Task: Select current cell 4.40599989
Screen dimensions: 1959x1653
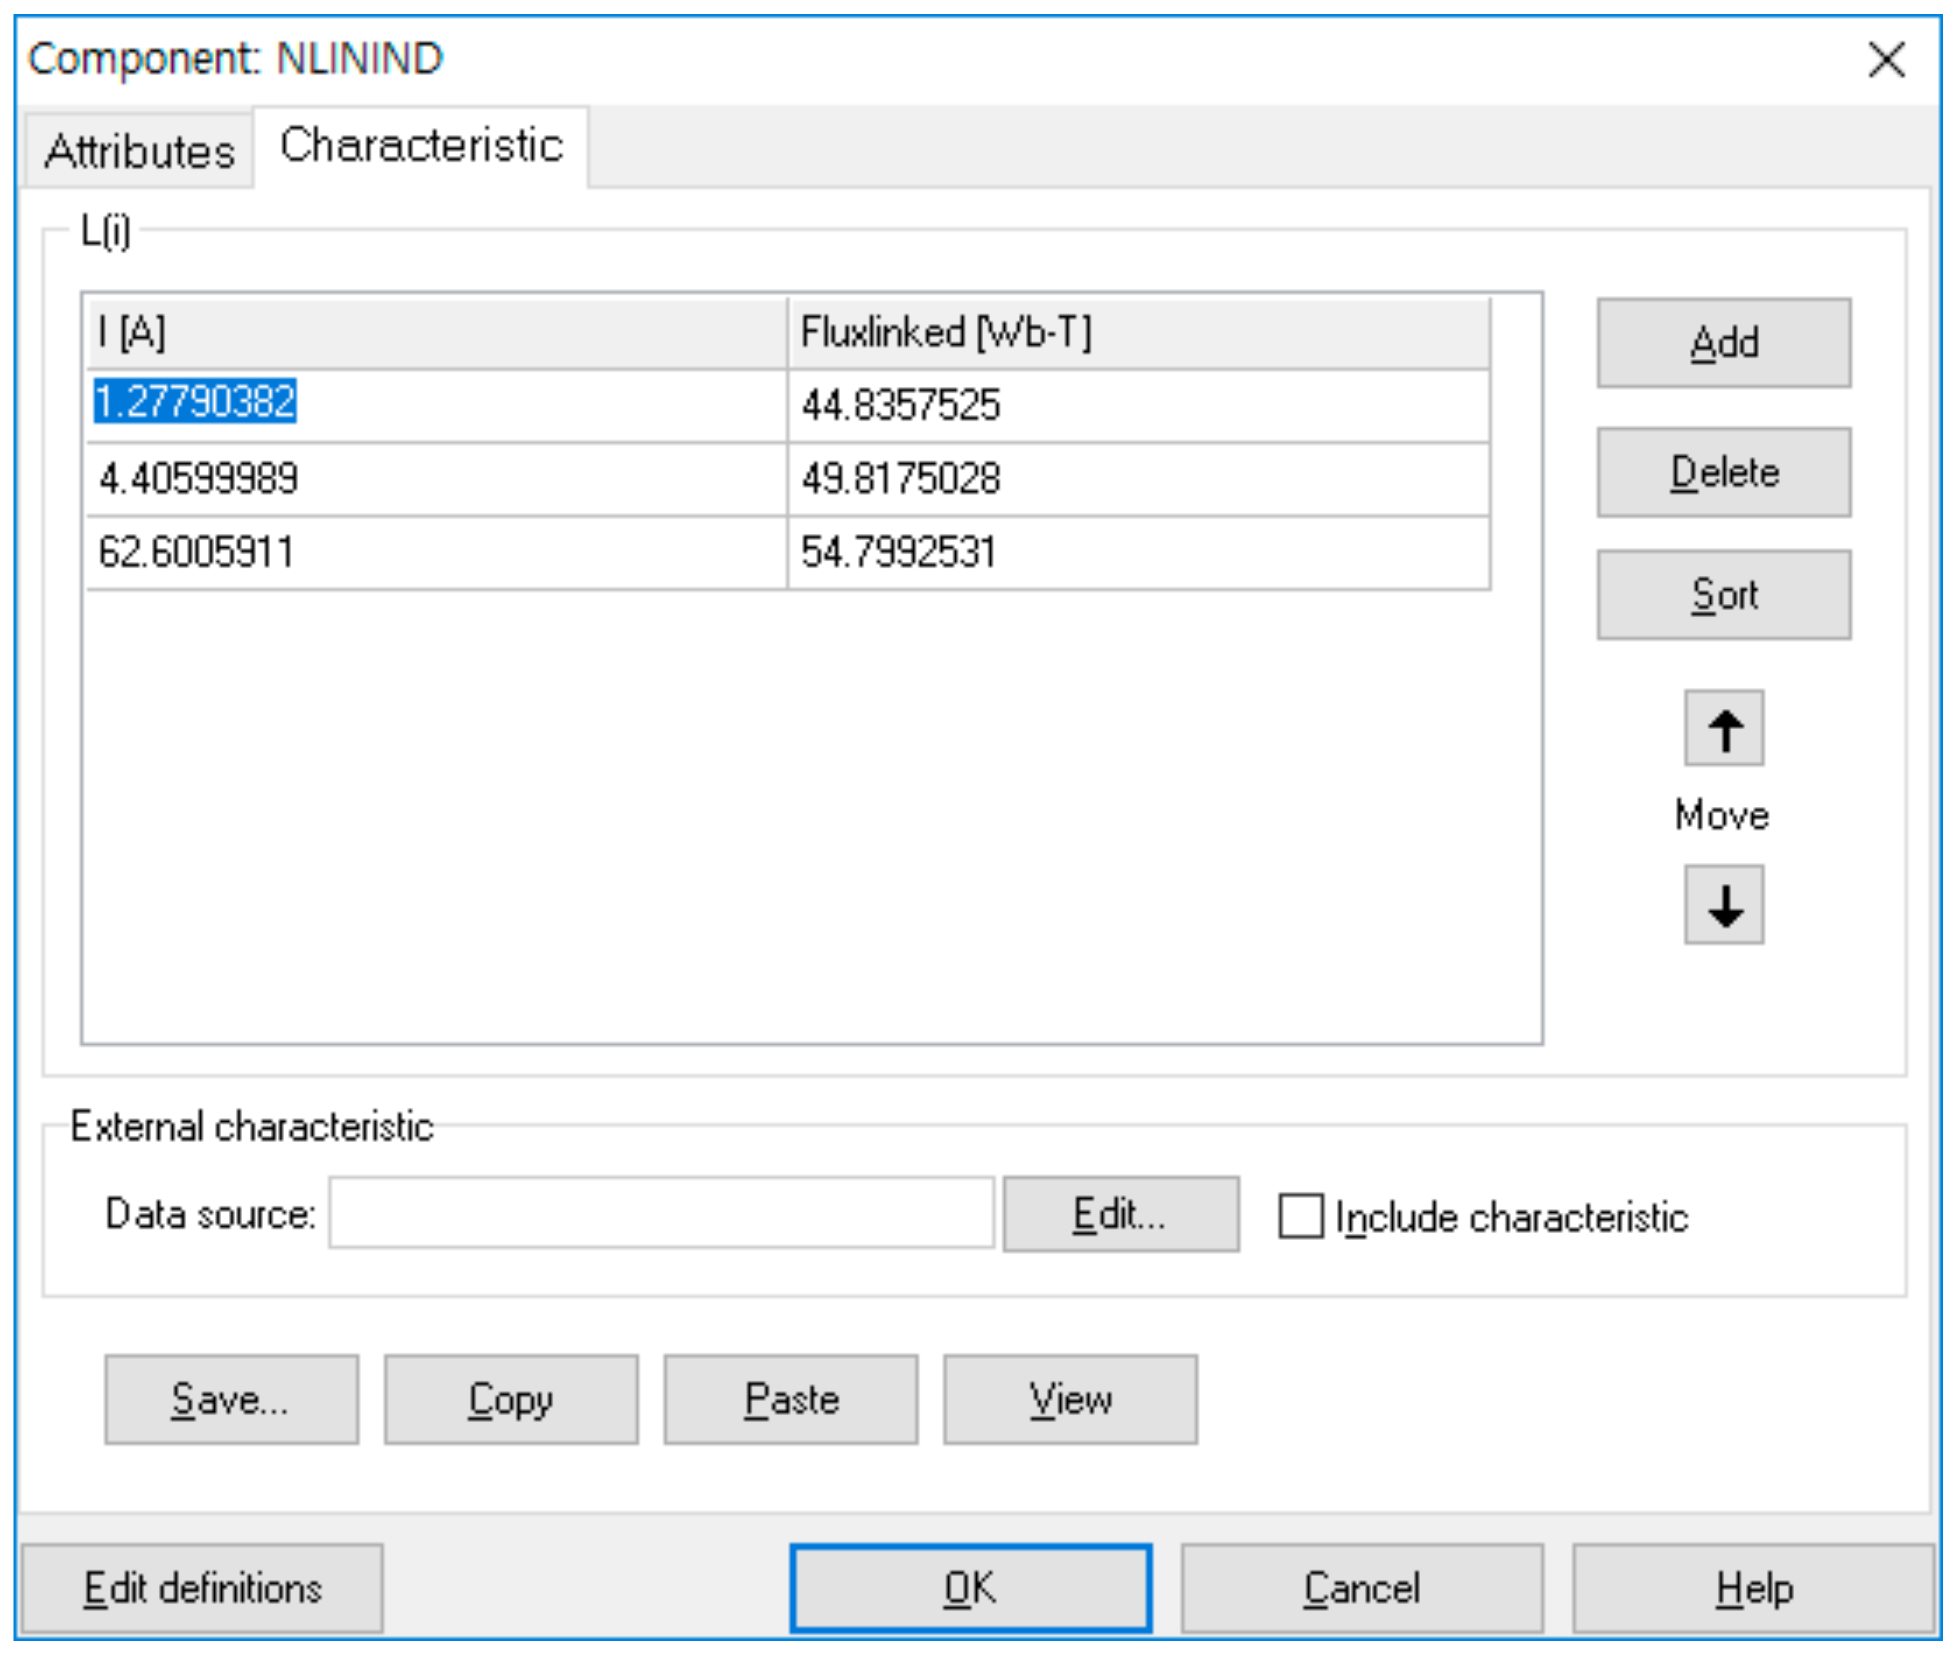Action: (x=198, y=478)
